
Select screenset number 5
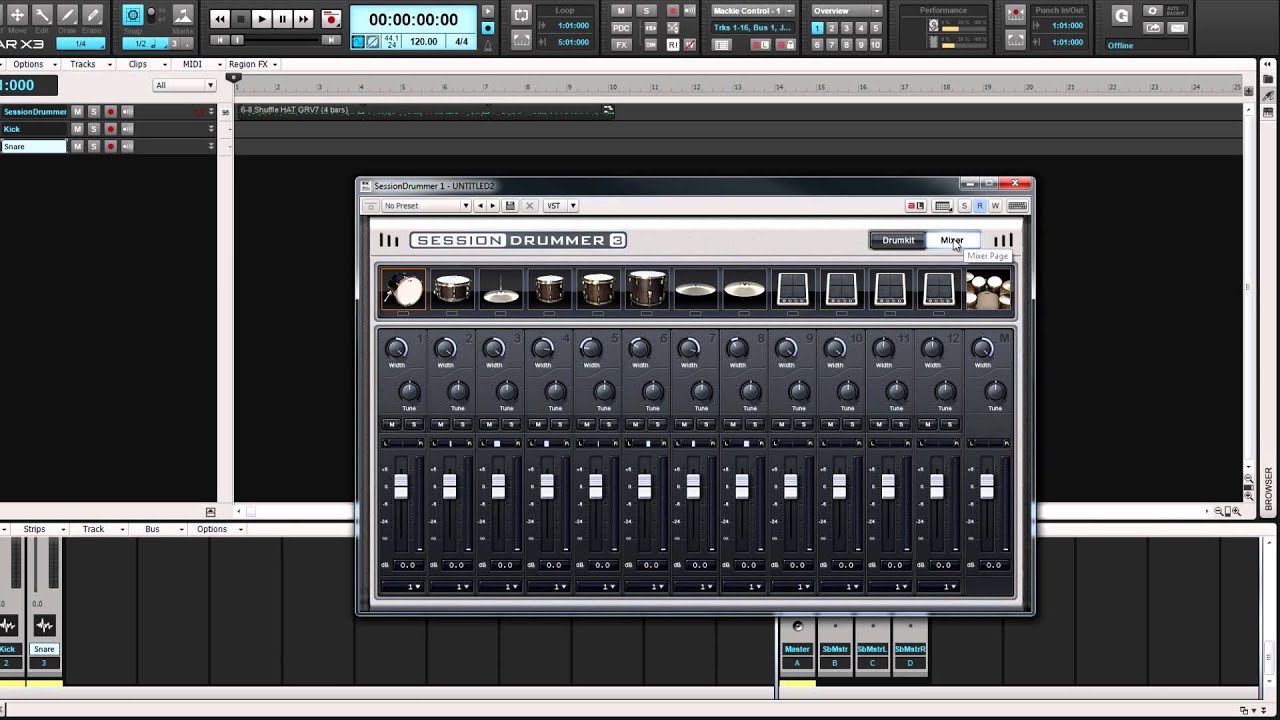(876, 28)
